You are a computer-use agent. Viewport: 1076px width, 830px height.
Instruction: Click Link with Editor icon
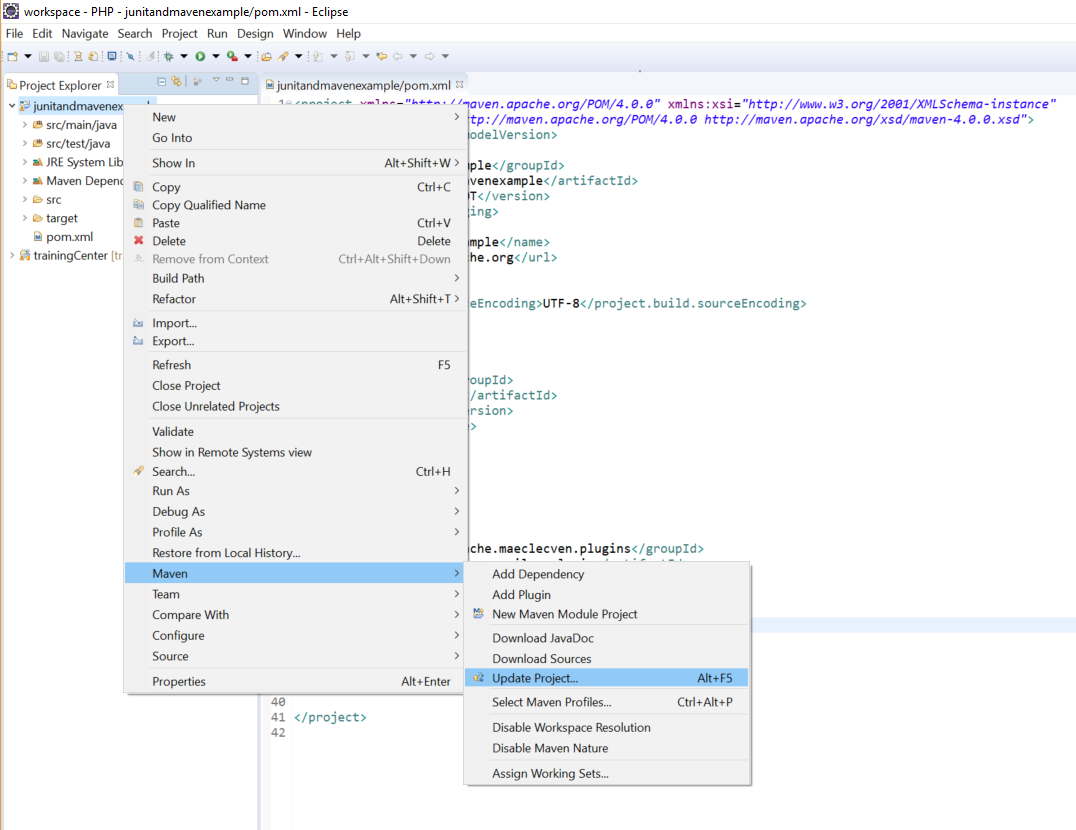click(176, 81)
